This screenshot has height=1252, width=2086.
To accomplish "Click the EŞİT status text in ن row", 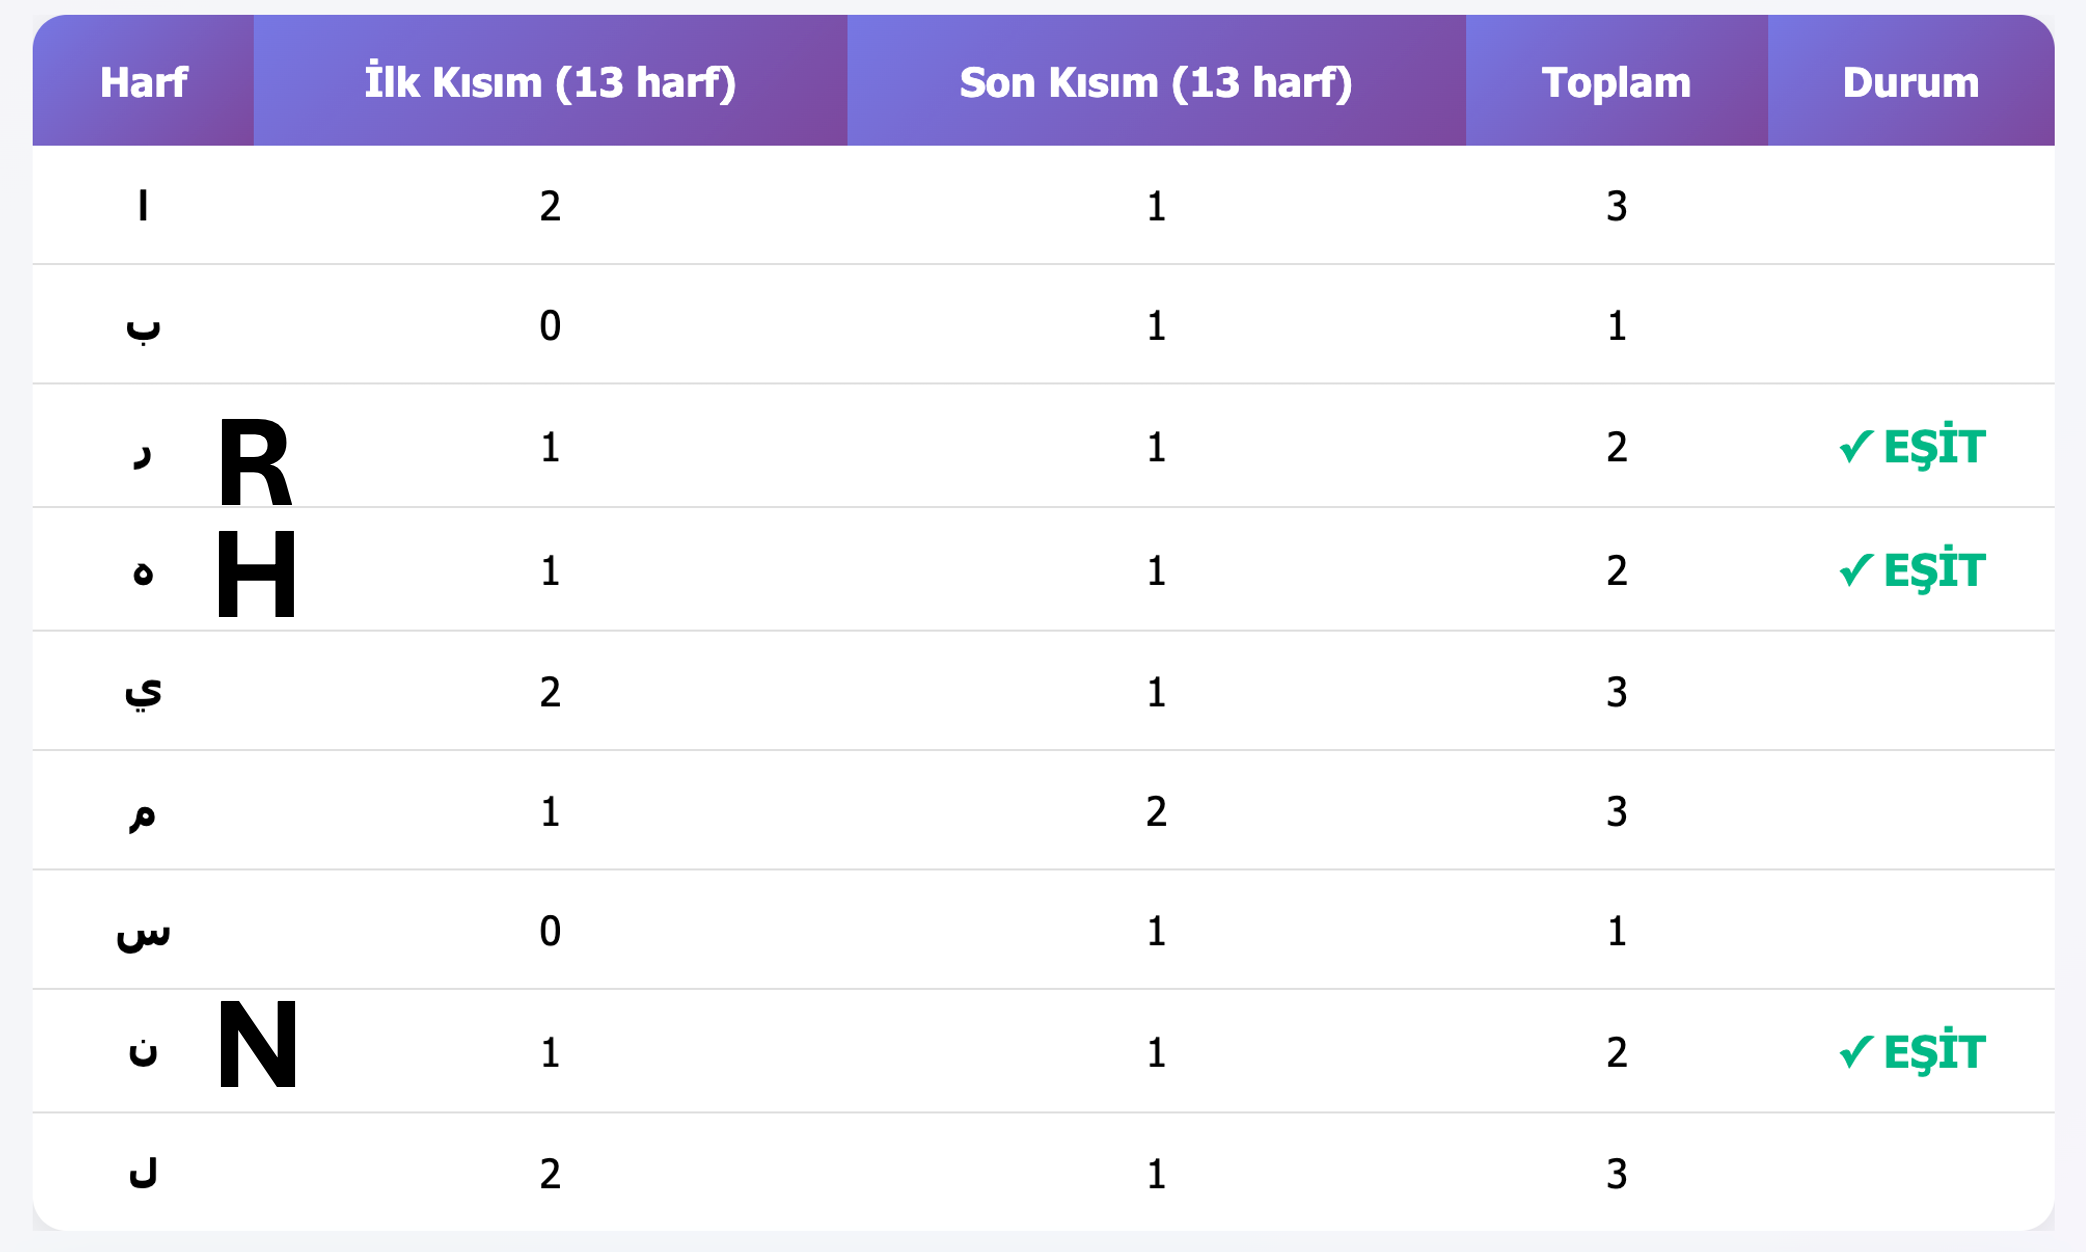I will point(1934,1052).
